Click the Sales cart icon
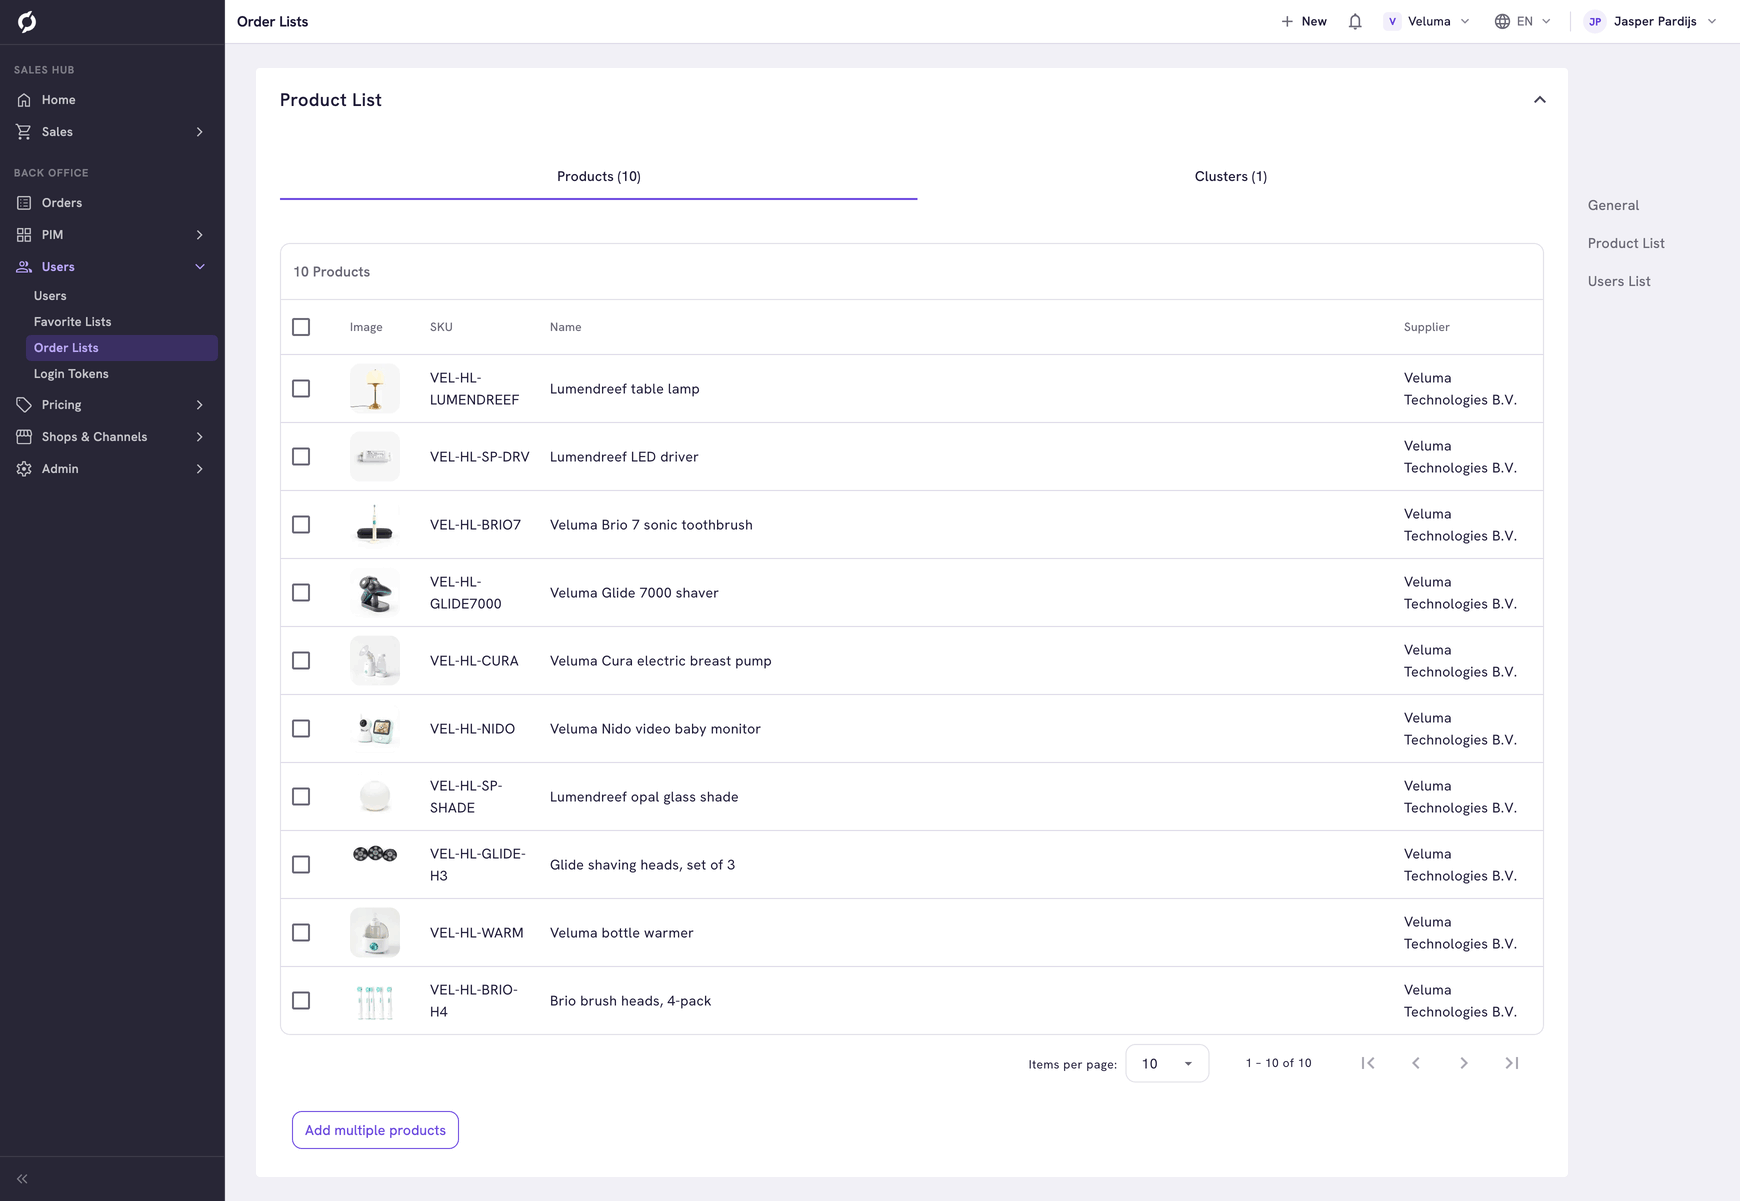The height and width of the screenshot is (1201, 1740). pos(24,132)
